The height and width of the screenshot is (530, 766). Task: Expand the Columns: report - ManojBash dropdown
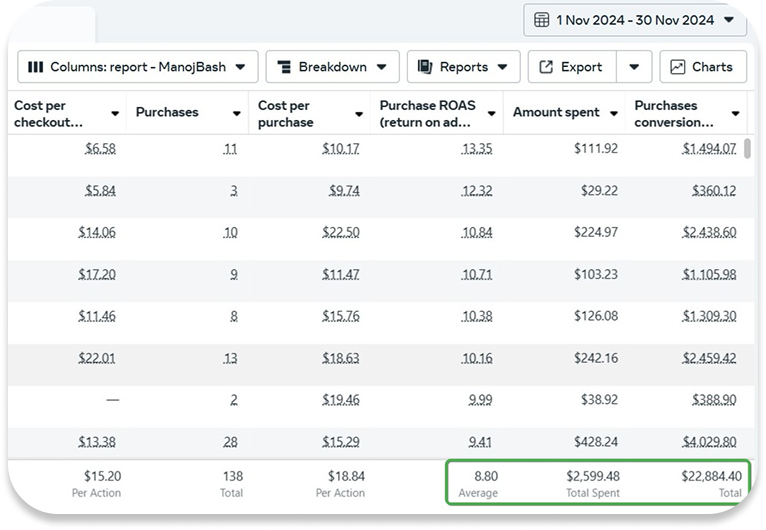click(138, 67)
